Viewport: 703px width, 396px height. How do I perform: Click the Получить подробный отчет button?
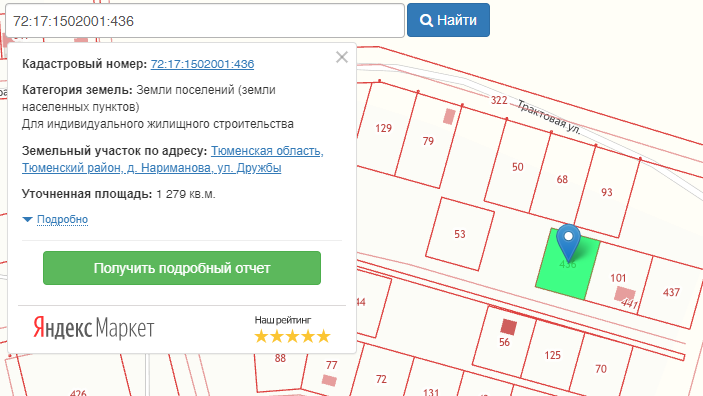click(x=182, y=268)
